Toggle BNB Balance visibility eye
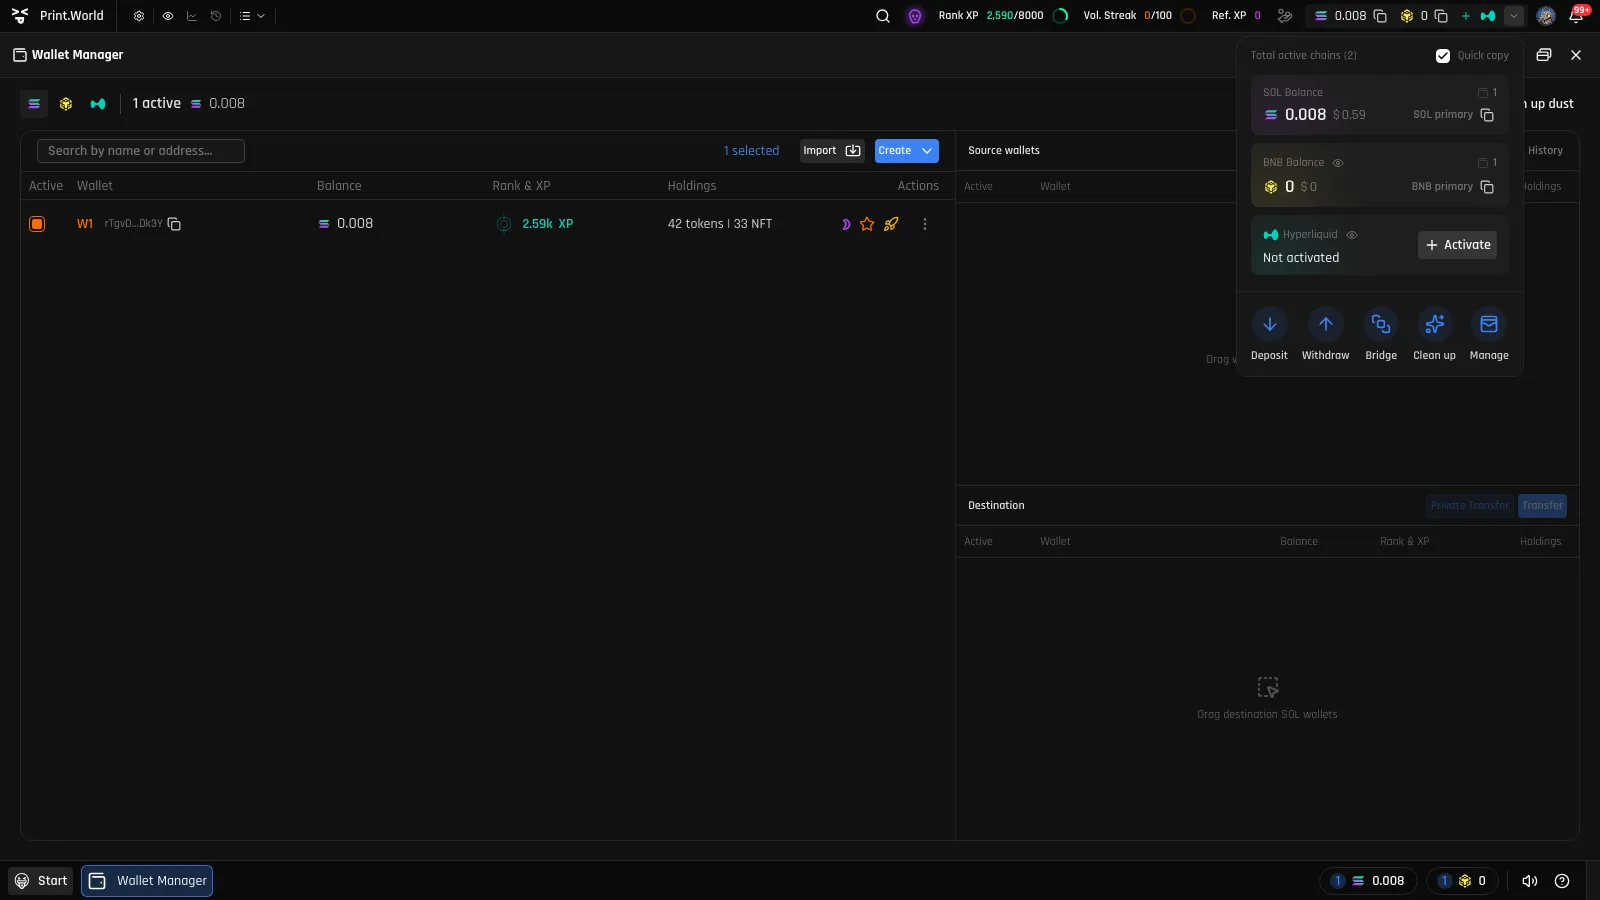 1338,163
